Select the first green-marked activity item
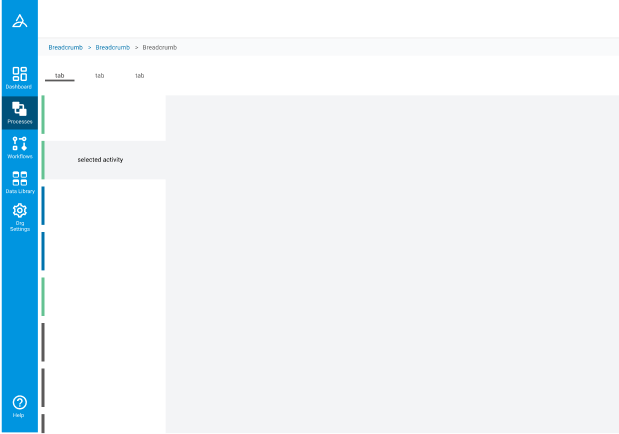619x434 pixels. point(104,115)
